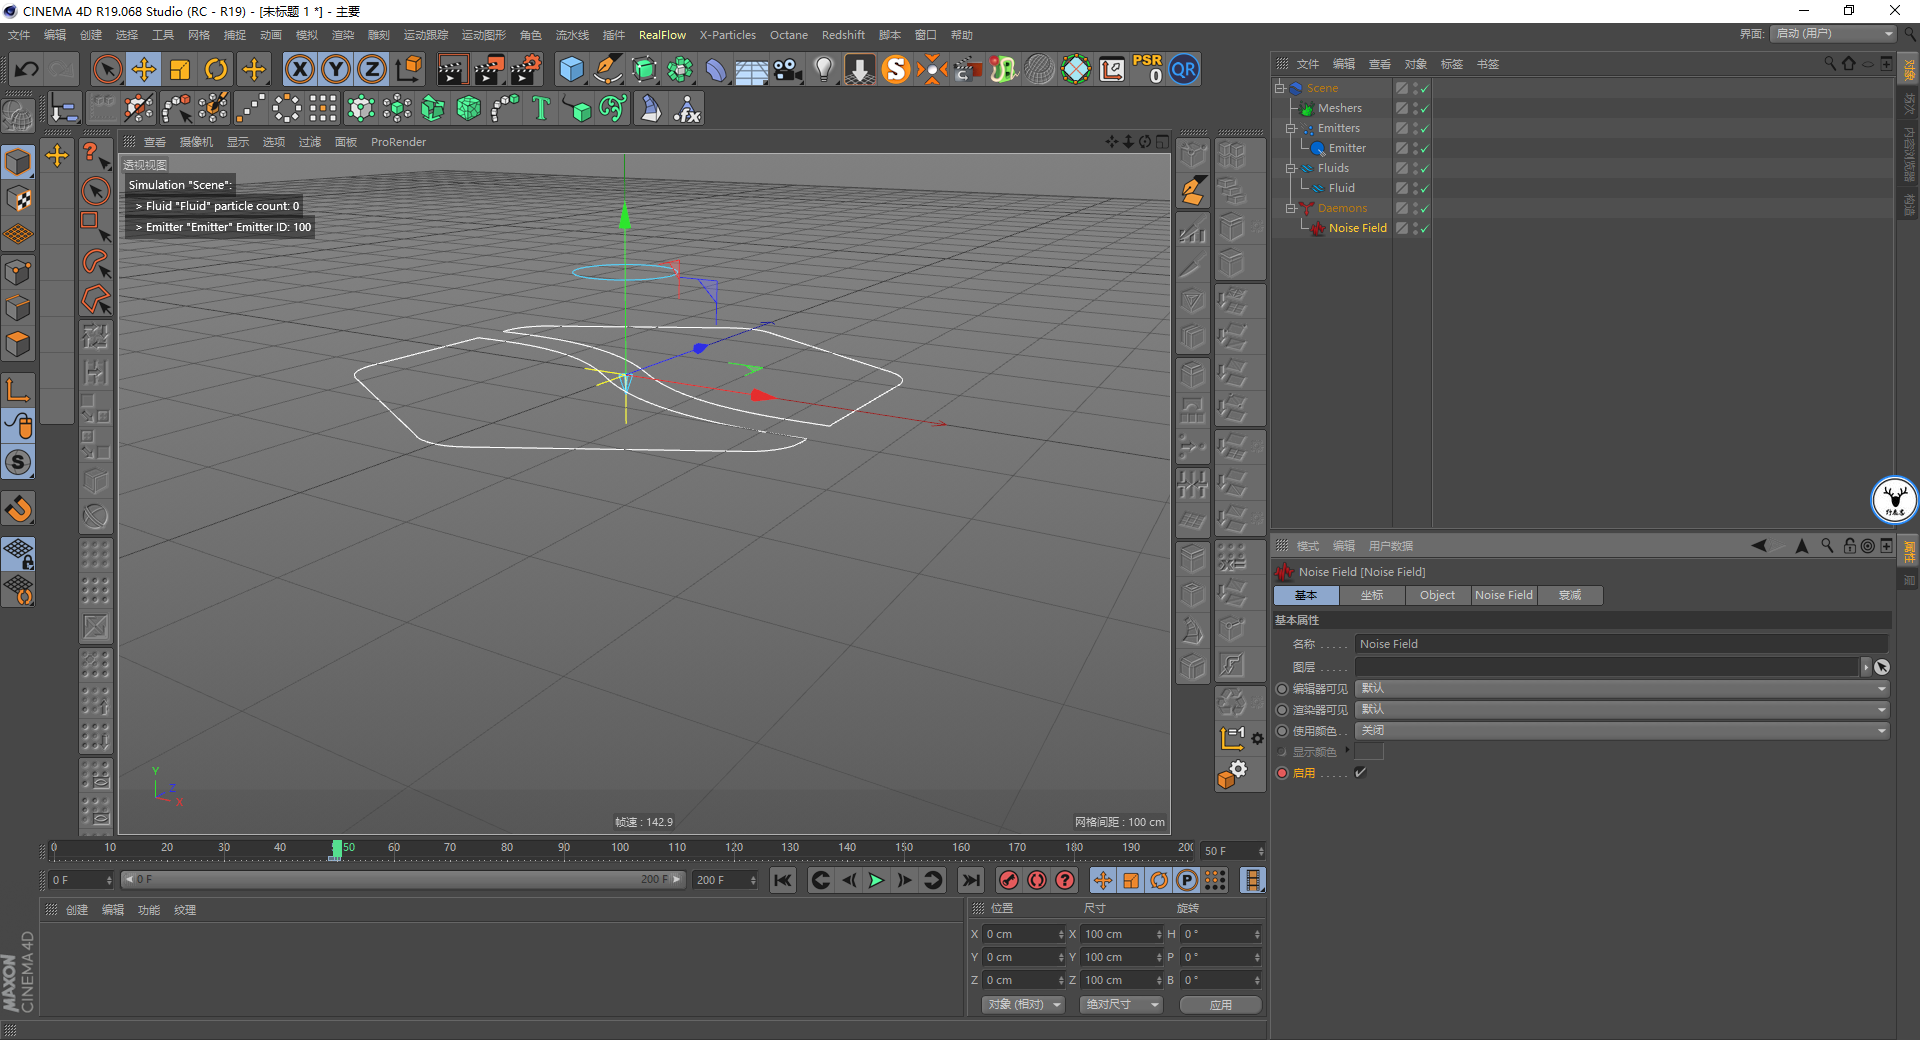
Task: Click the 编辑器可见 animation radio dot
Action: pos(1282,689)
